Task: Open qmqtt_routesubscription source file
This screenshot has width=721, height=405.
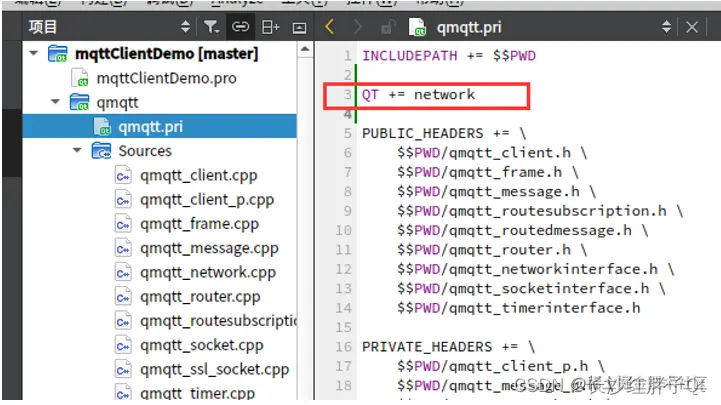Action: 218,321
